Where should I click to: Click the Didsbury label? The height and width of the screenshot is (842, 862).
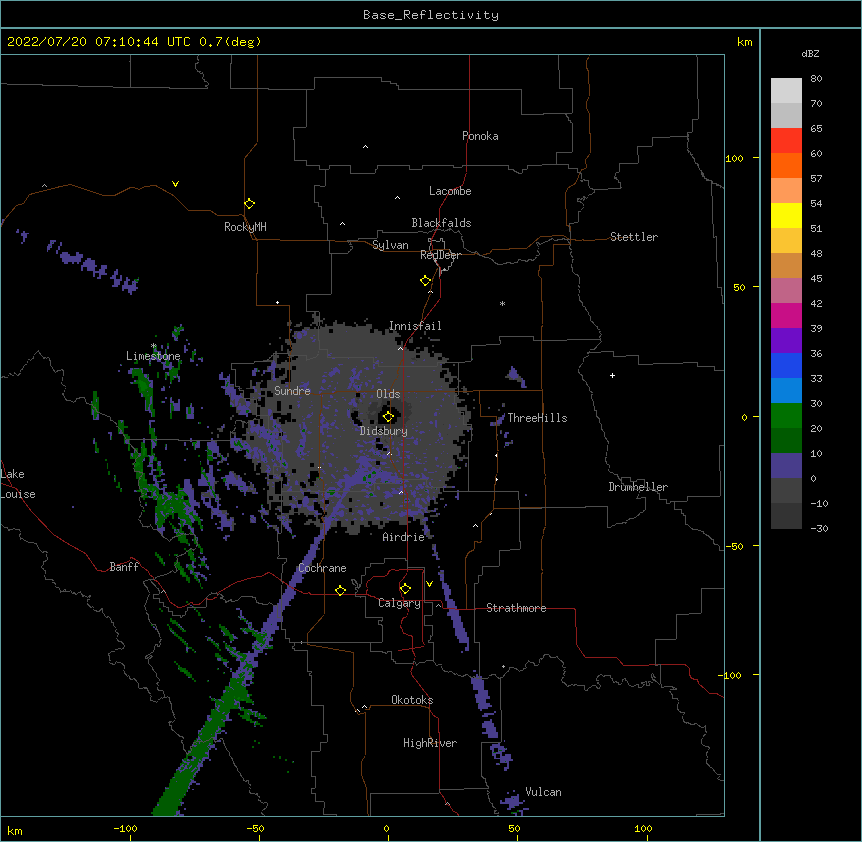(384, 431)
